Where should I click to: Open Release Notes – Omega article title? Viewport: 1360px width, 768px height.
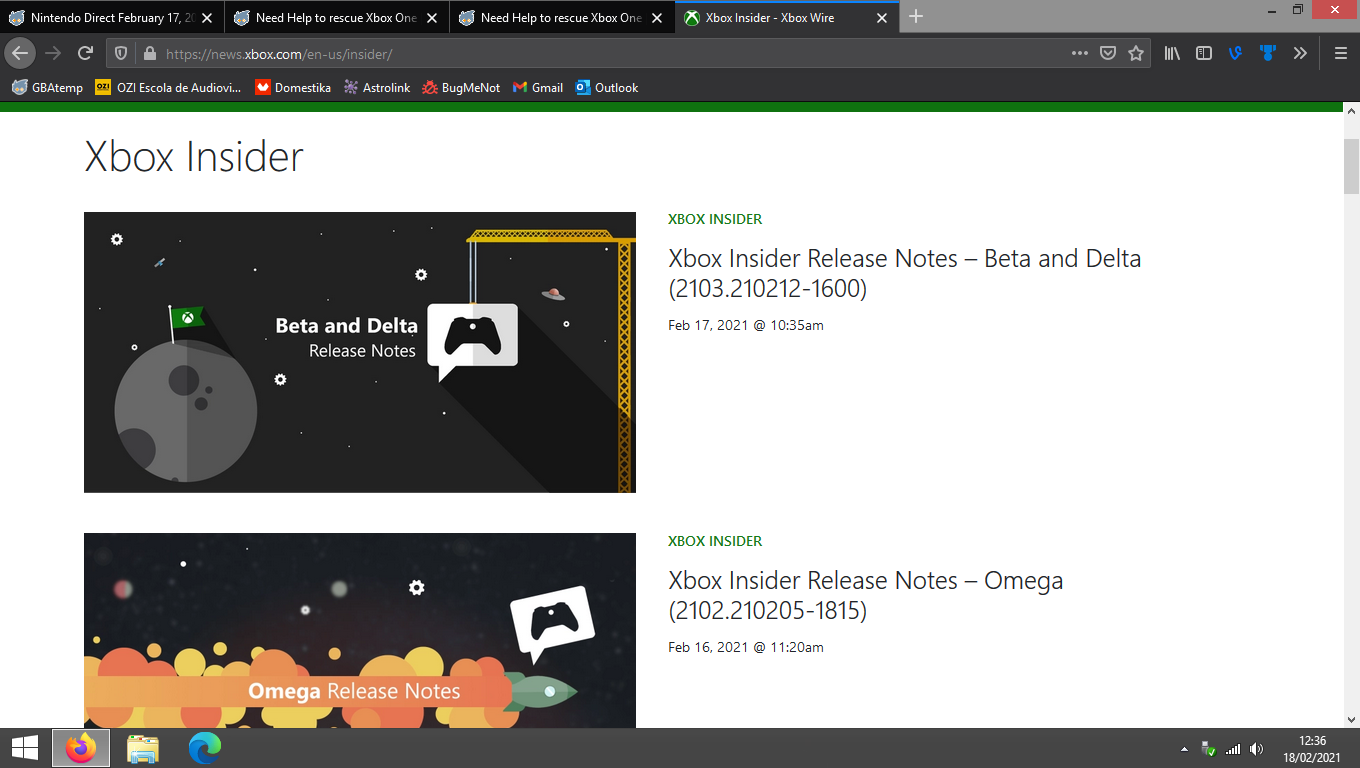point(866,595)
